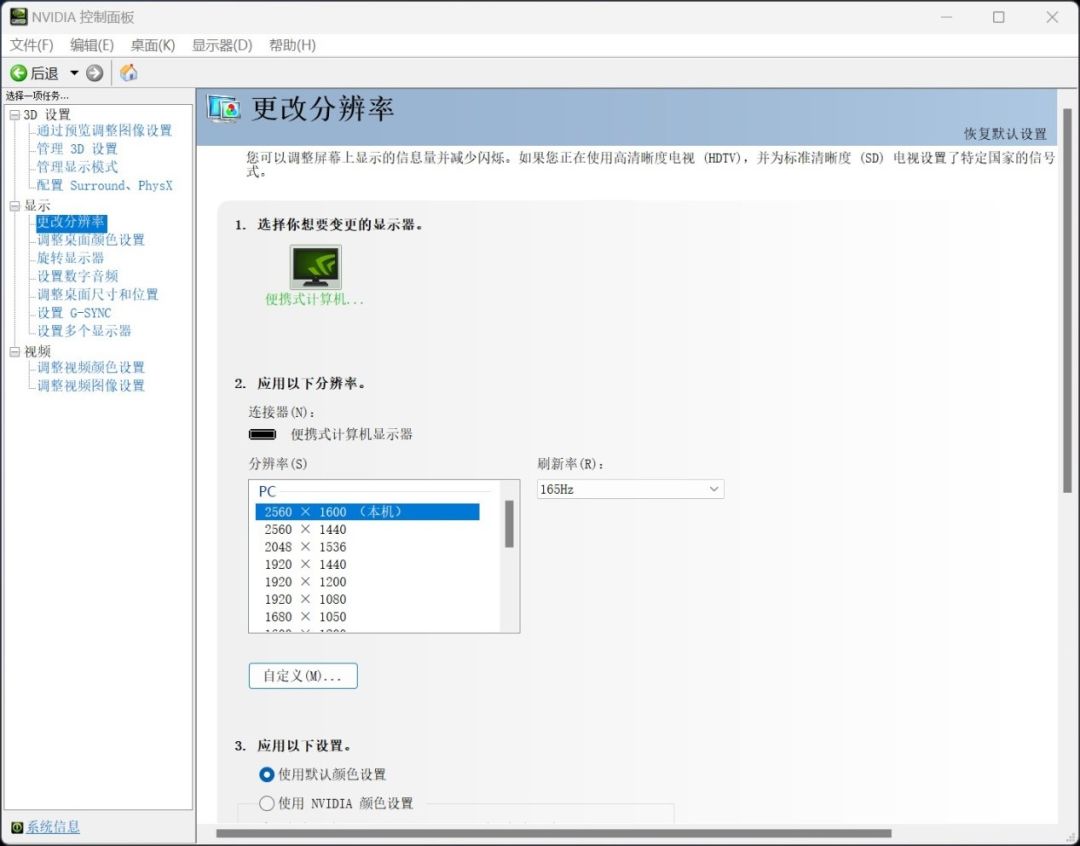The image size is (1080, 846).
Task: Select resolution 2560 × 1600 (本机)
Action: (x=367, y=512)
